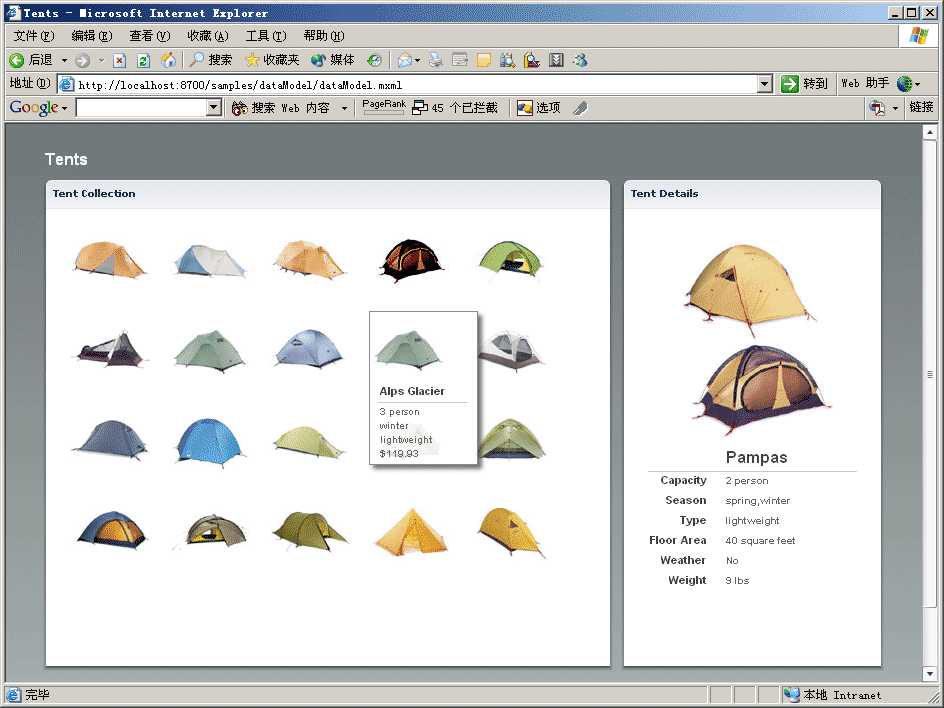This screenshot has height=708, width=944.
Task: Select the black and red tent thumbnail
Action: click(x=411, y=260)
